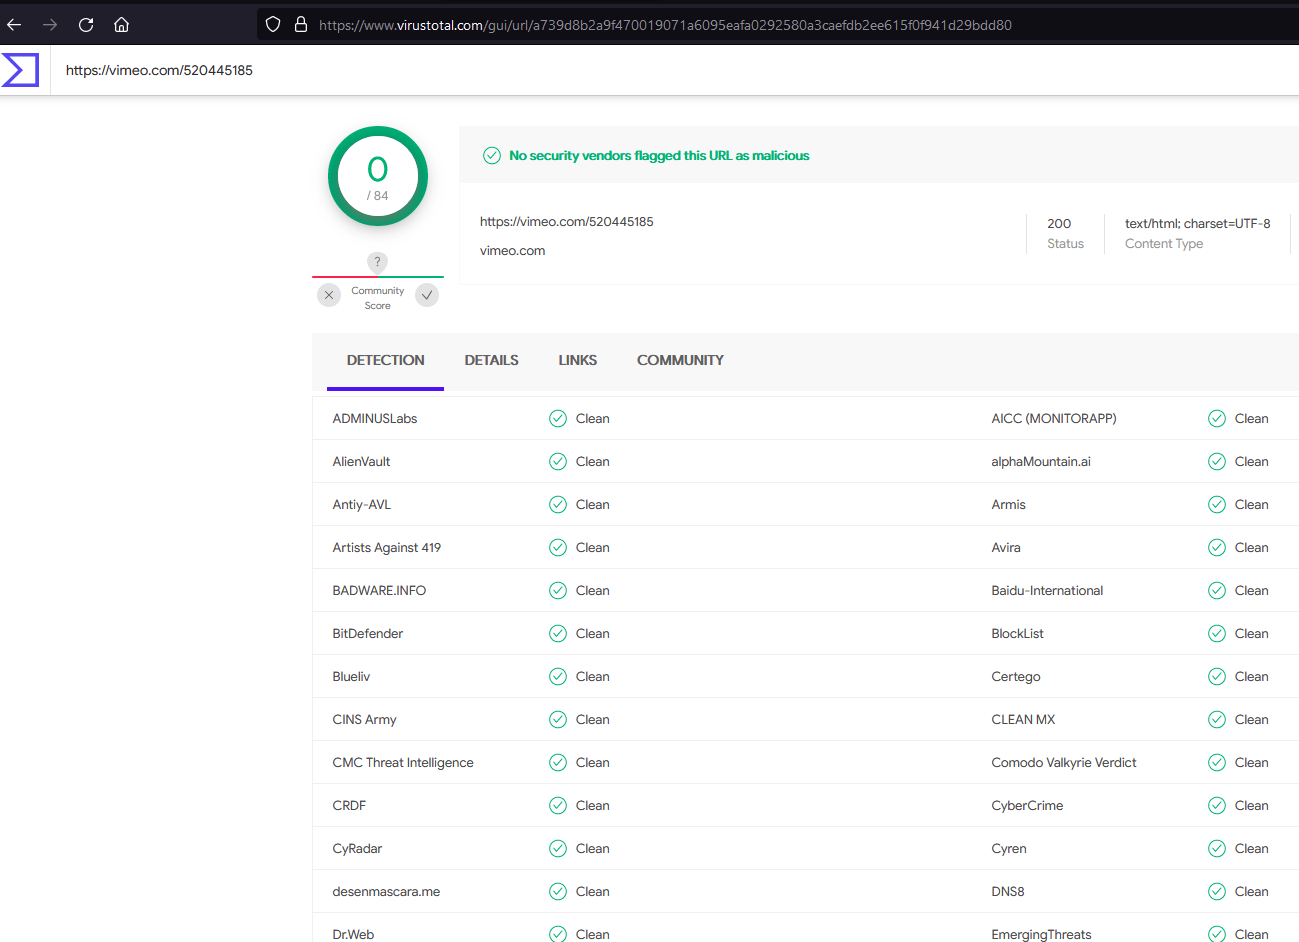Click the vimeo.com domain text
The image size is (1299, 942).
512,251
